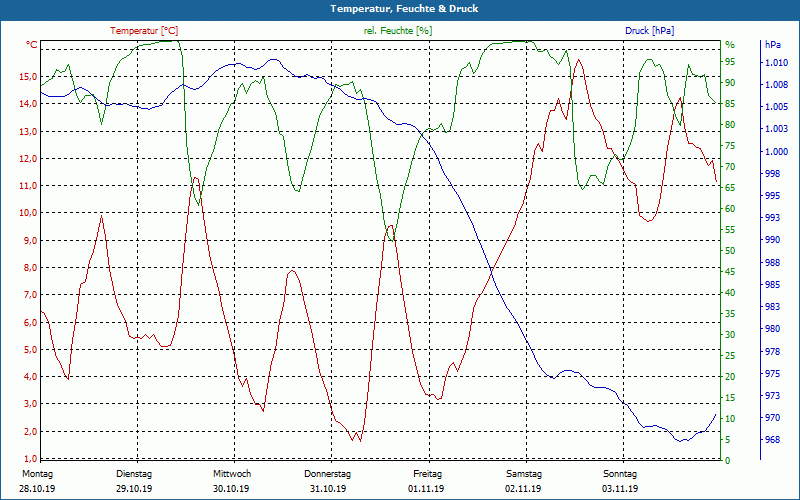Select the 'Freitag' day label

click(x=428, y=474)
